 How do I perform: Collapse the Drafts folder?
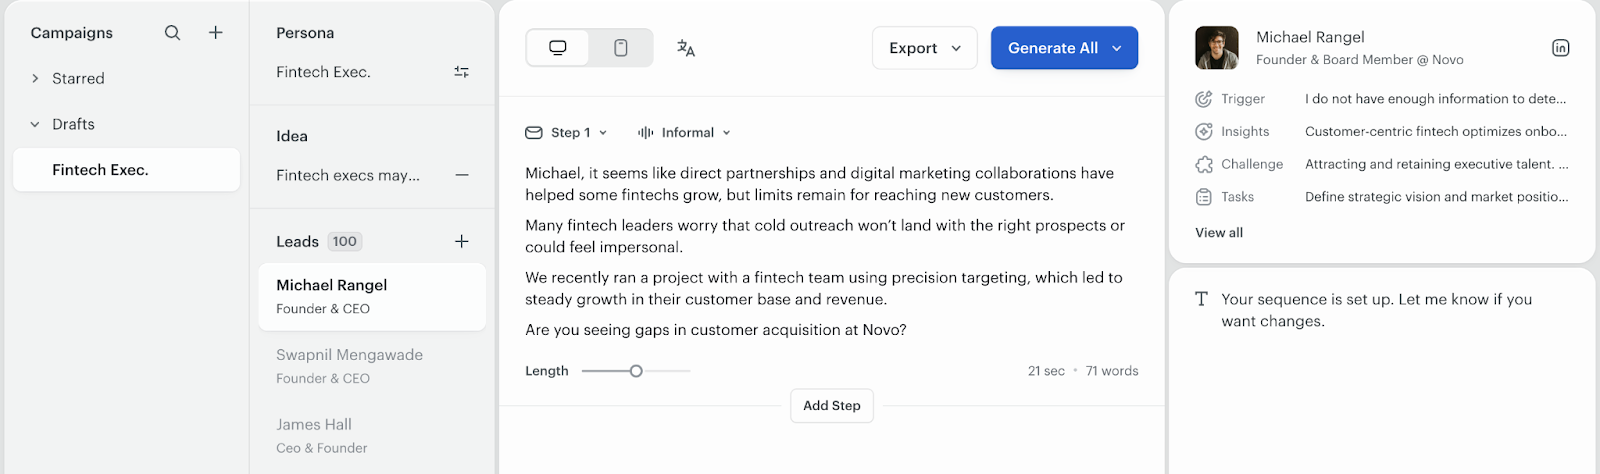click(x=35, y=124)
